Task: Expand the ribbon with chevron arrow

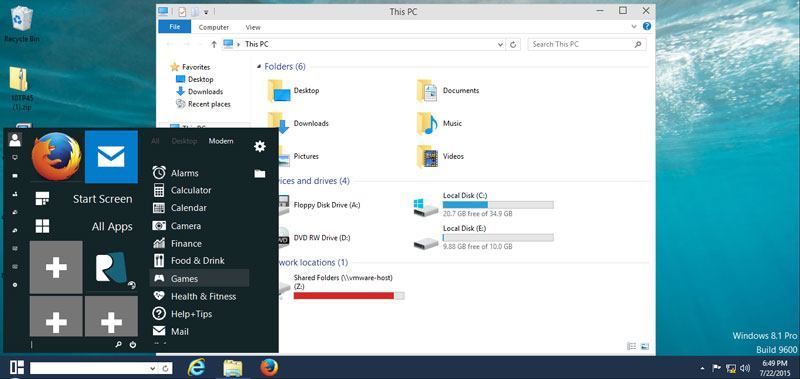Action: click(x=634, y=27)
